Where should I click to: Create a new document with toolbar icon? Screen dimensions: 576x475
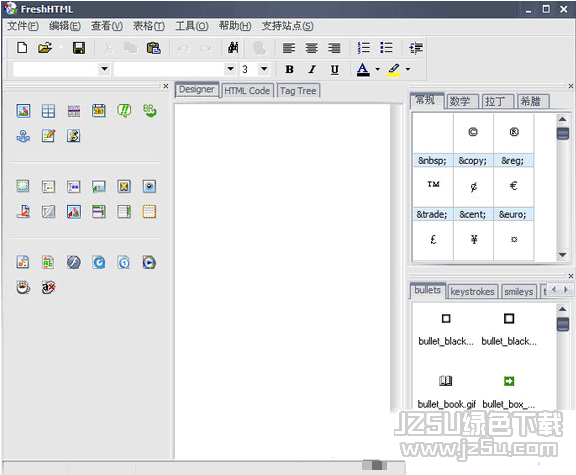[x=22, y=48]
